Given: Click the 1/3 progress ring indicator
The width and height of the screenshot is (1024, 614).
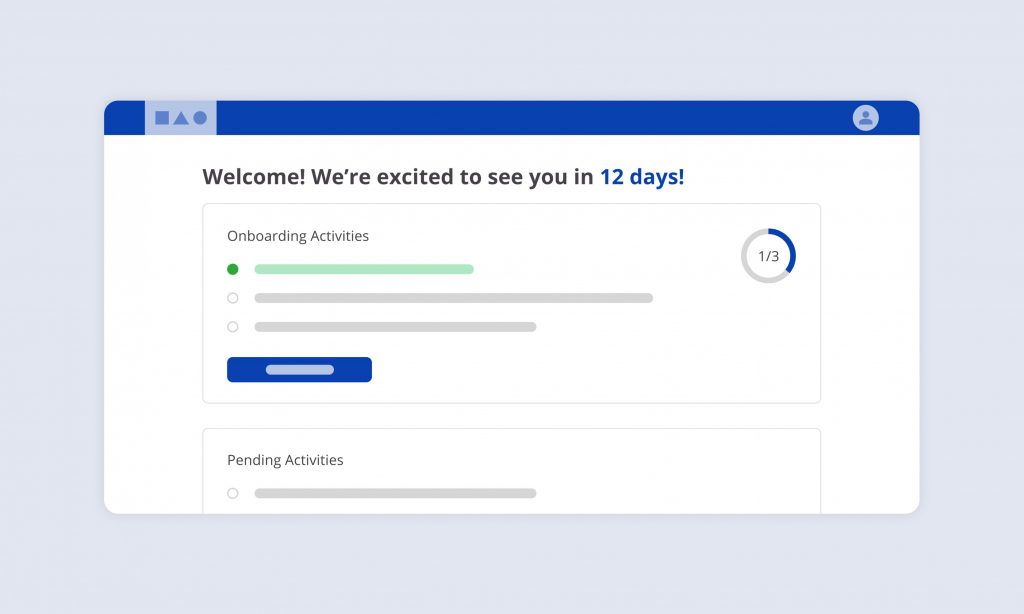Looking at the screenshot, I should click(x=768, y=256).
